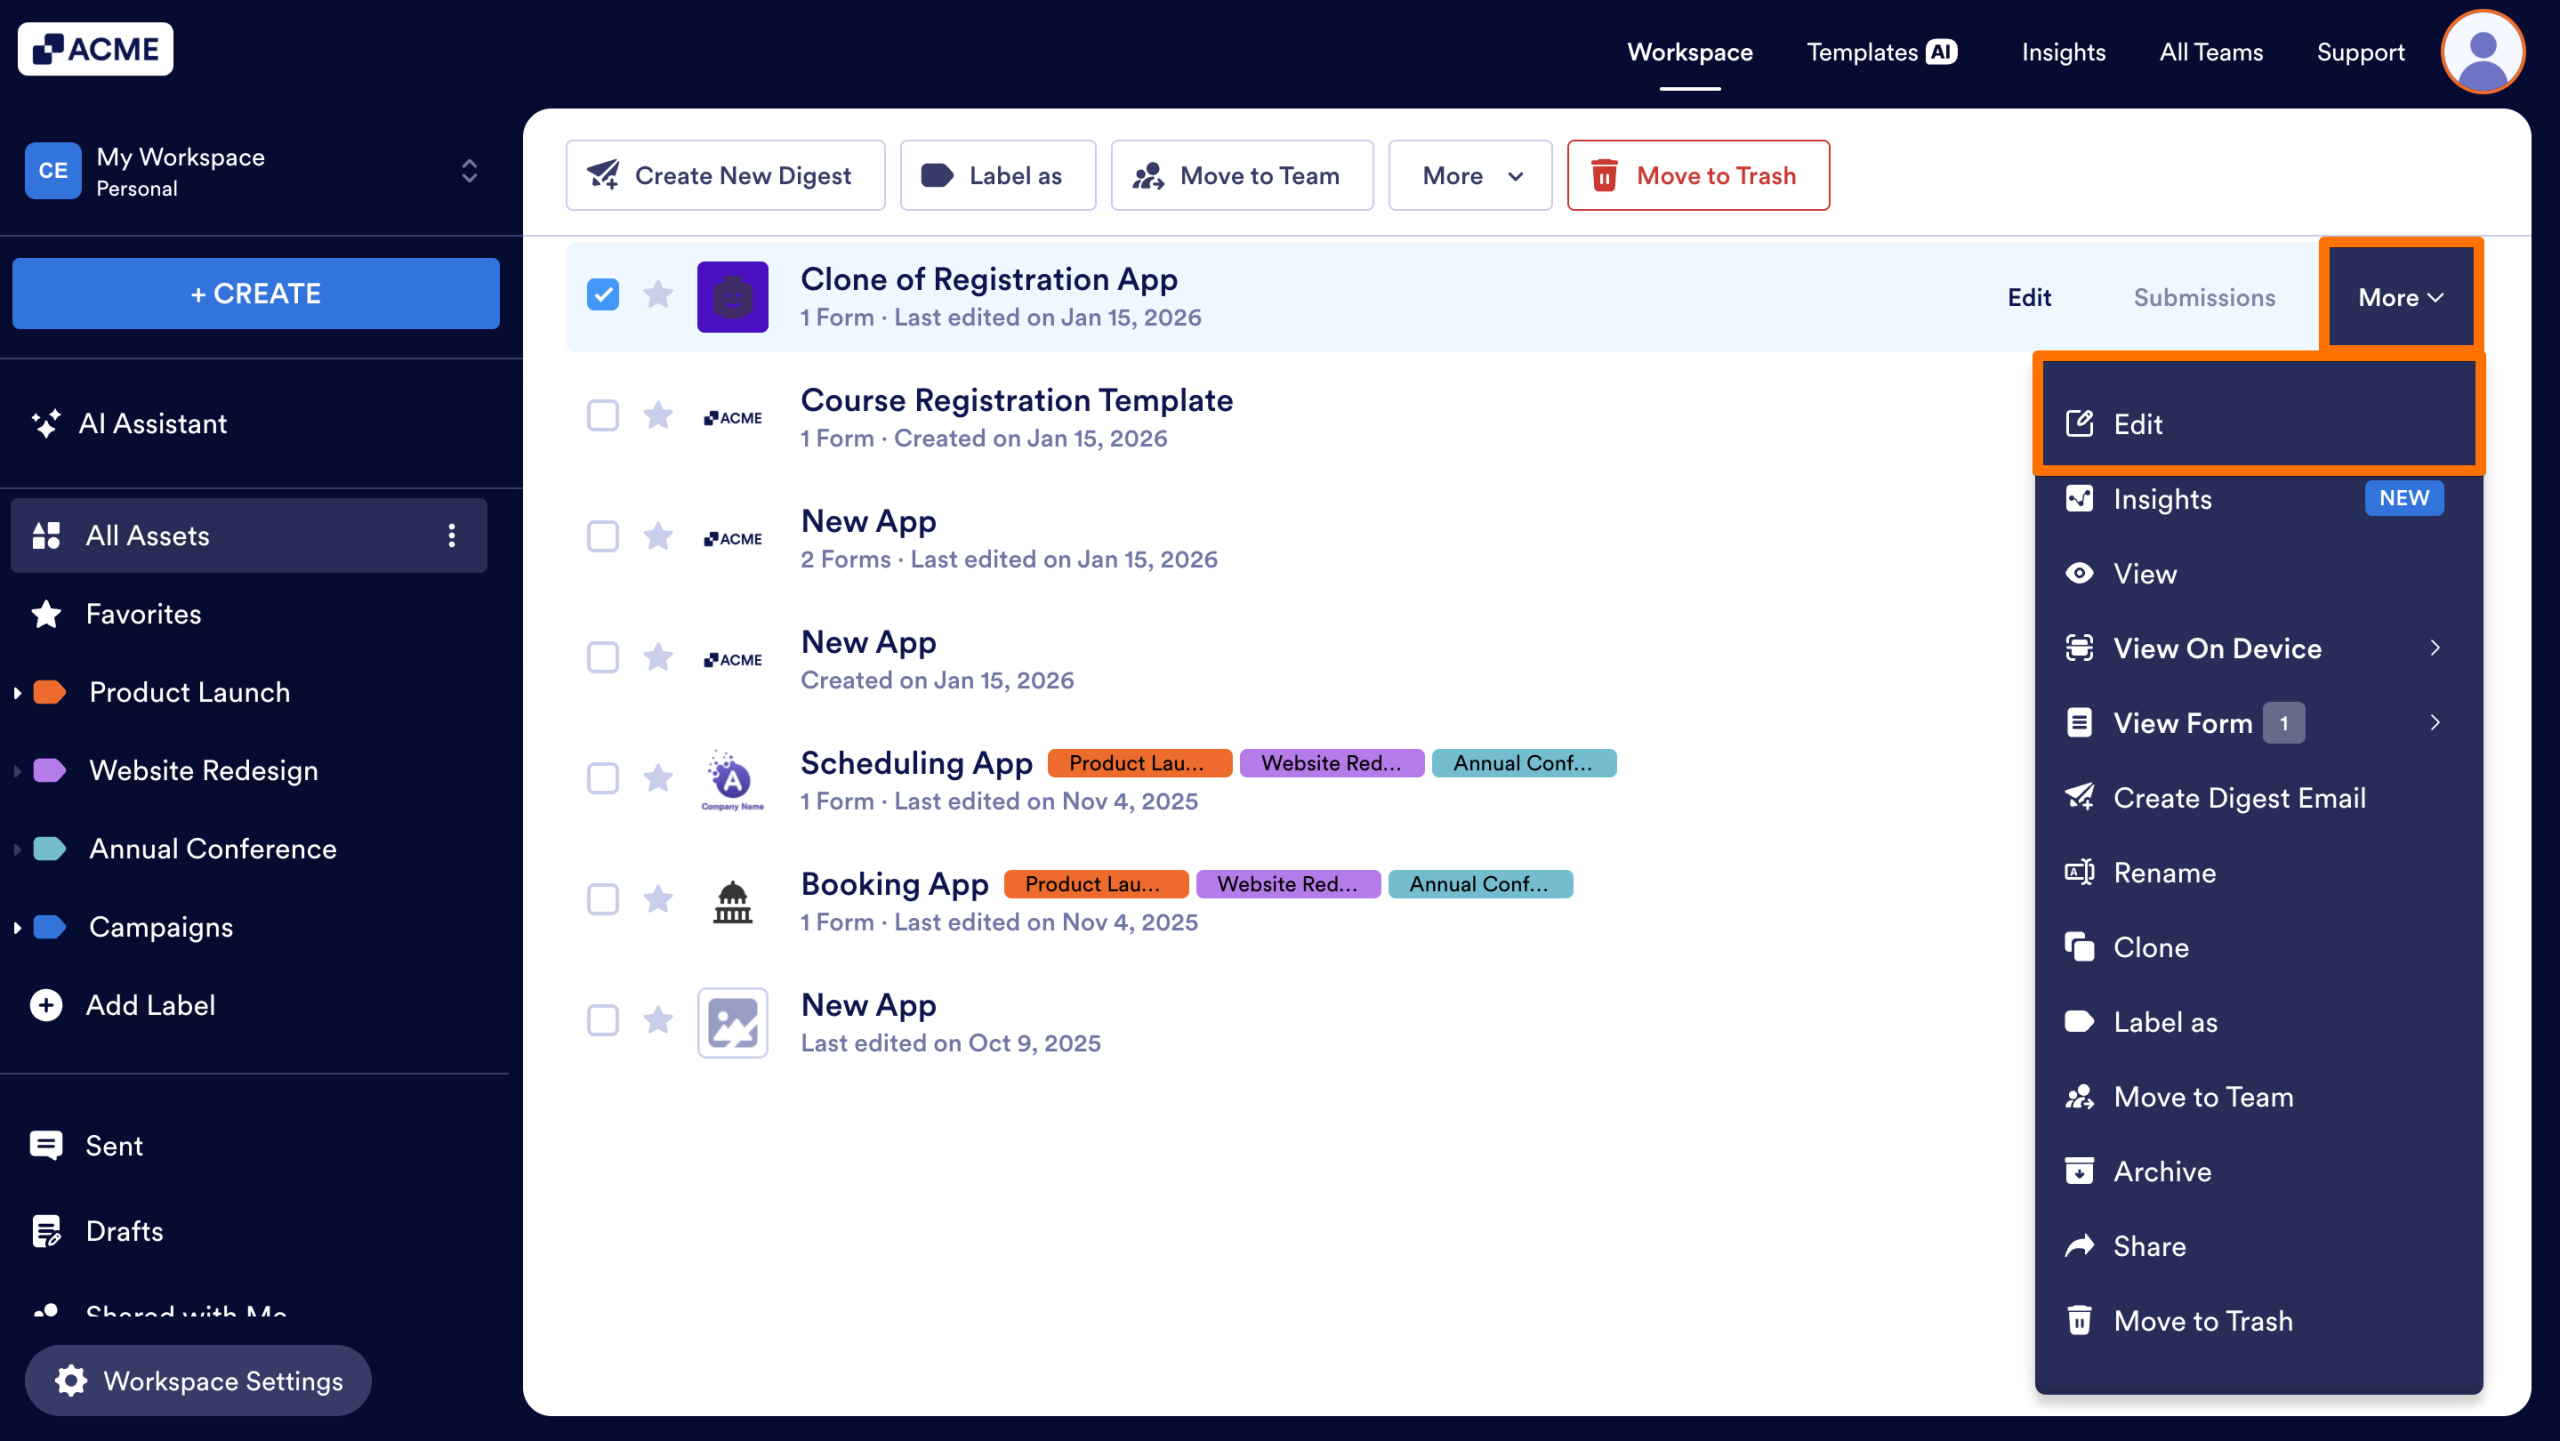Star the Scheduling App as favorite
2560x1441 pixels.
pyautogui.click(x=658, y=778)
